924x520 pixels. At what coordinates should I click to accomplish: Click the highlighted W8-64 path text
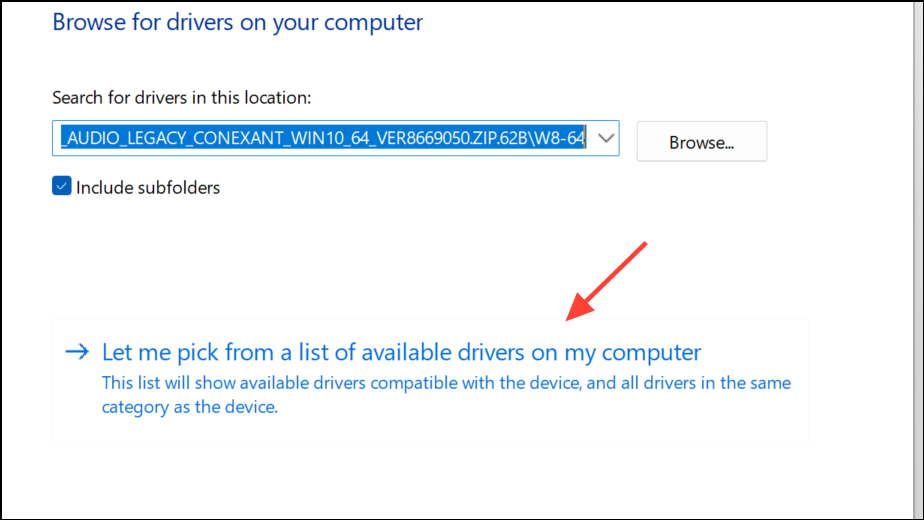click(560, 138)
